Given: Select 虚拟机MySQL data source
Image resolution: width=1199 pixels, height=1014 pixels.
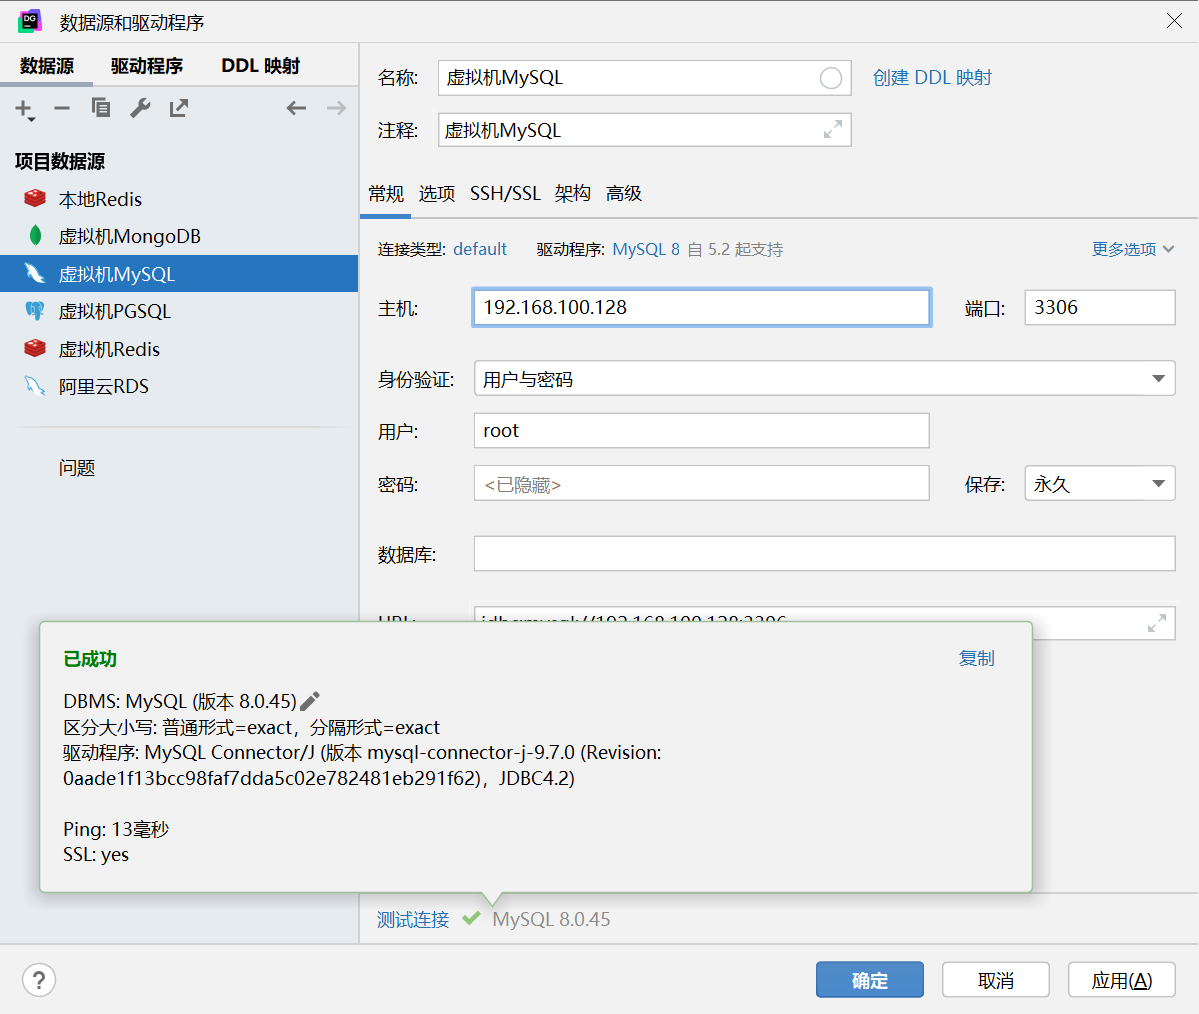Looking at the screenshot, I should tap(179, 274).
